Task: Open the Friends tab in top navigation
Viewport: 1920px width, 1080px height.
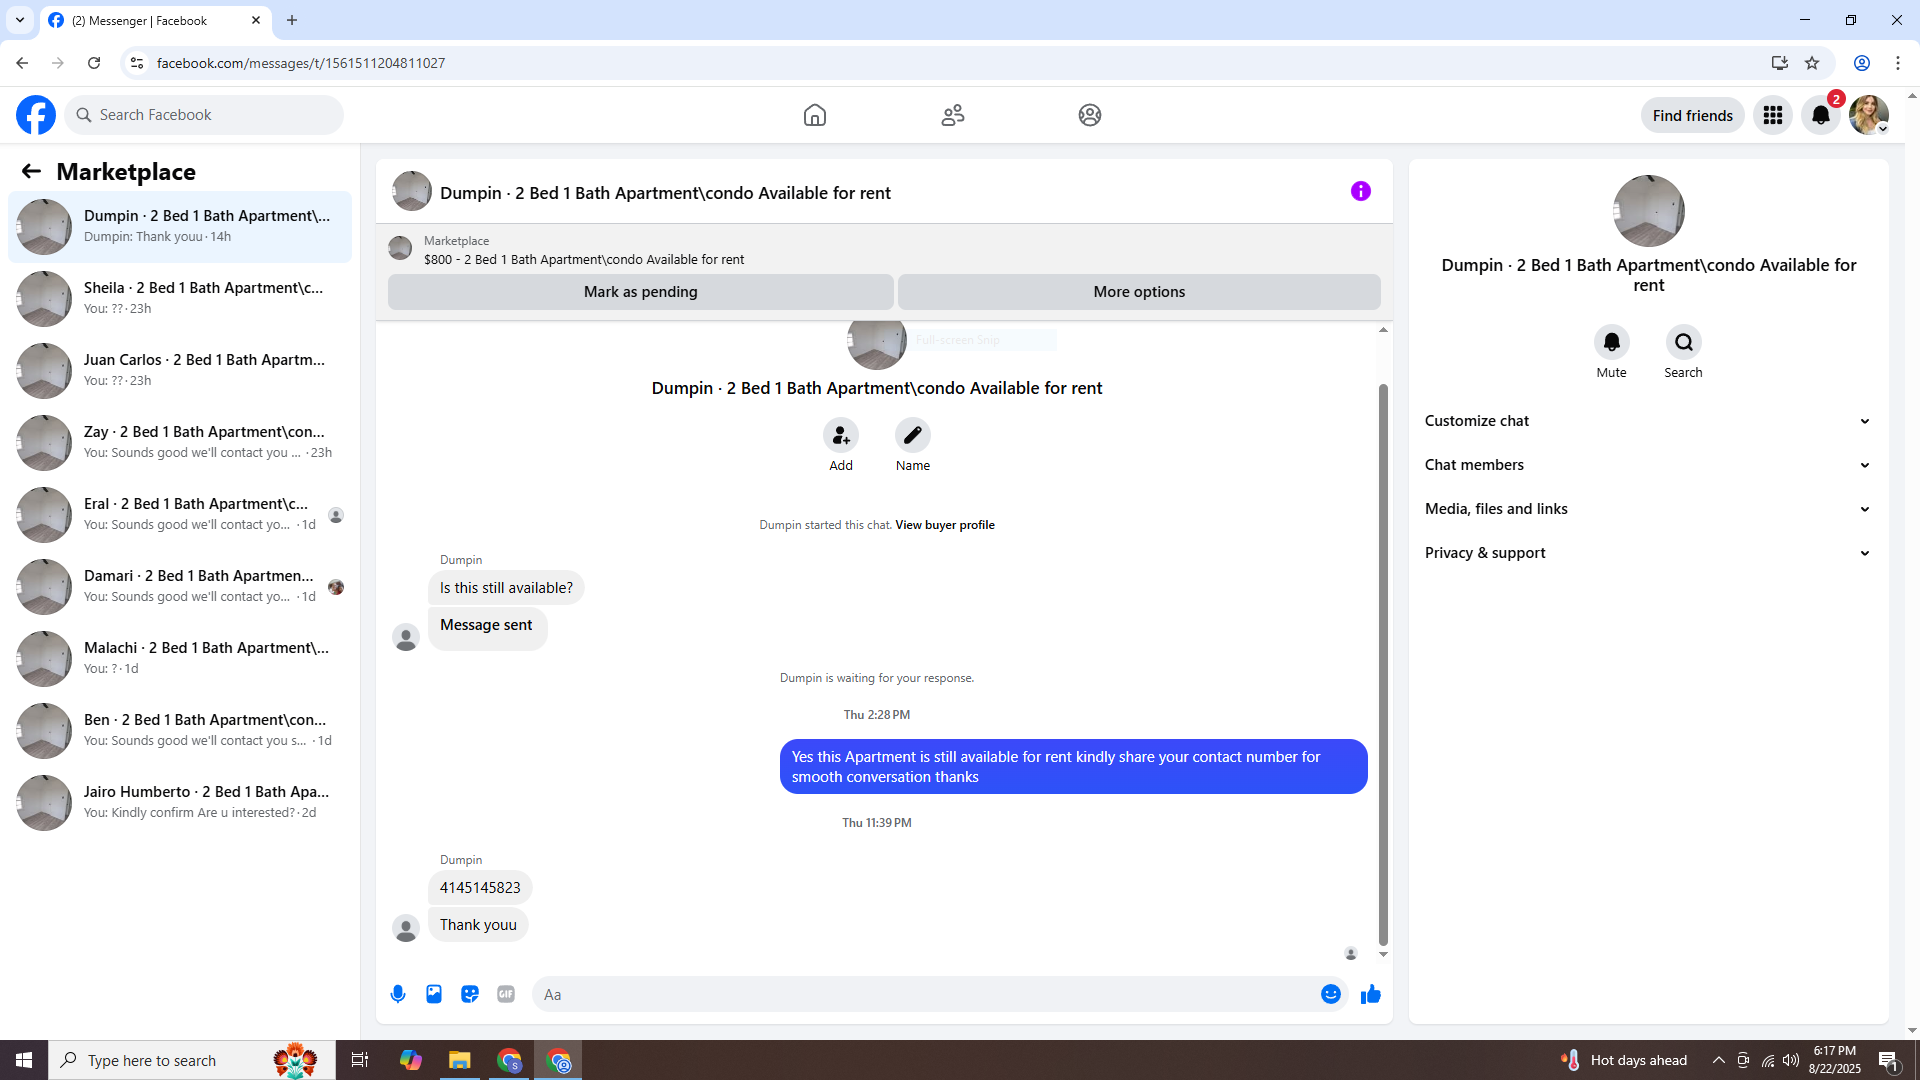Action: click(x=952, y=115)
